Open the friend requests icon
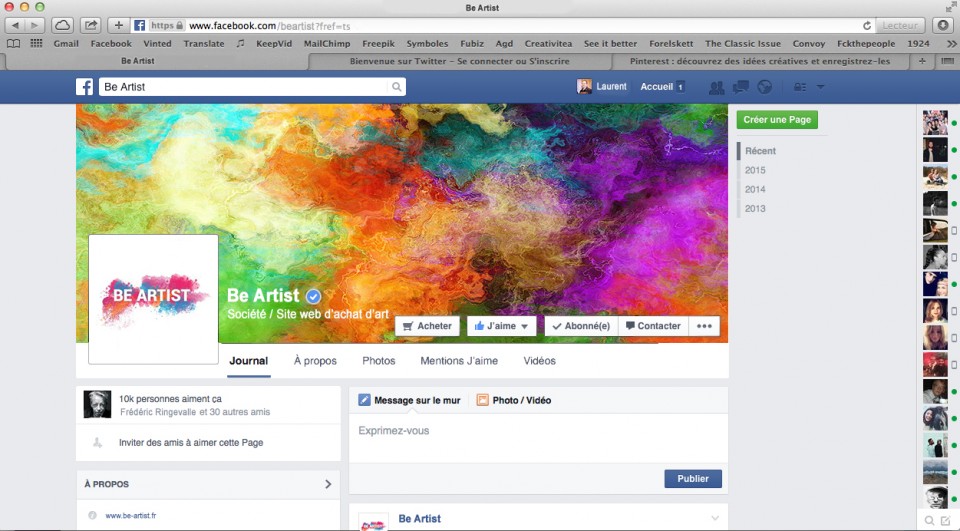The height and width of the screenshot is (531, 960). (716, 87)
